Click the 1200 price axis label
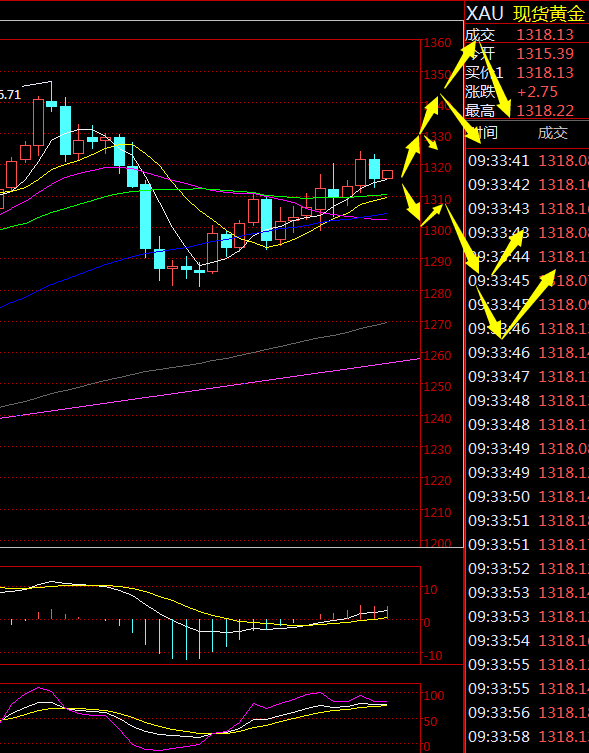589x753 pixels. click(x=437, y=543)
